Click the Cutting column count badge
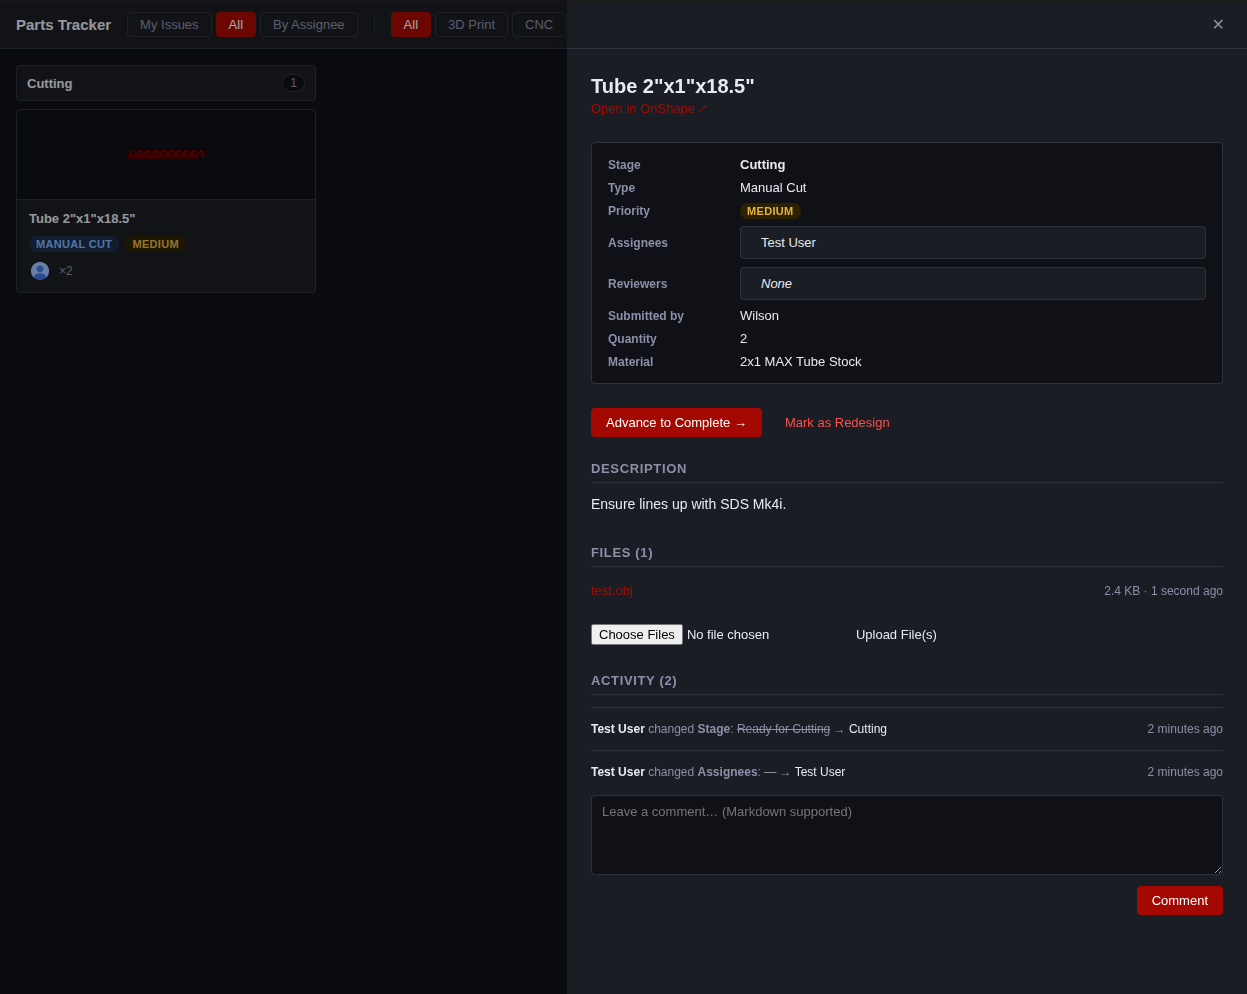The image size is (1247, 994). (293, 83)
